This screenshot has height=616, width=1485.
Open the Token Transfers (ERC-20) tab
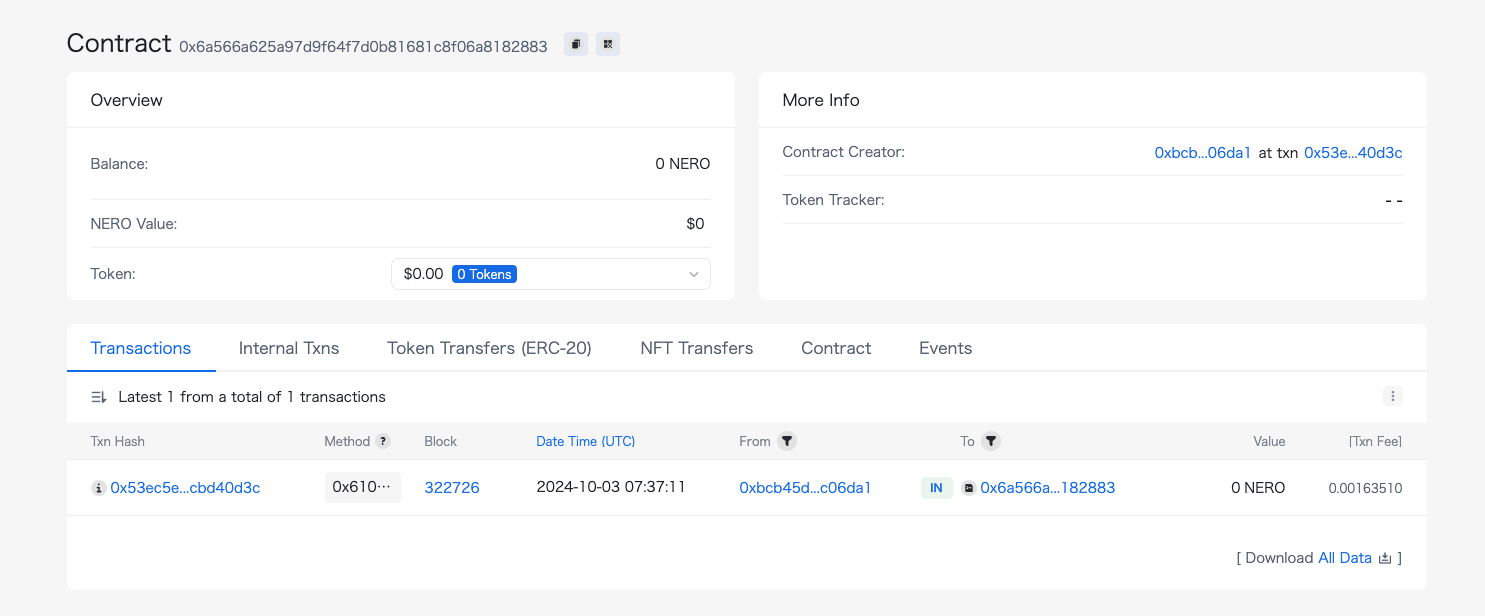[489, 348]
